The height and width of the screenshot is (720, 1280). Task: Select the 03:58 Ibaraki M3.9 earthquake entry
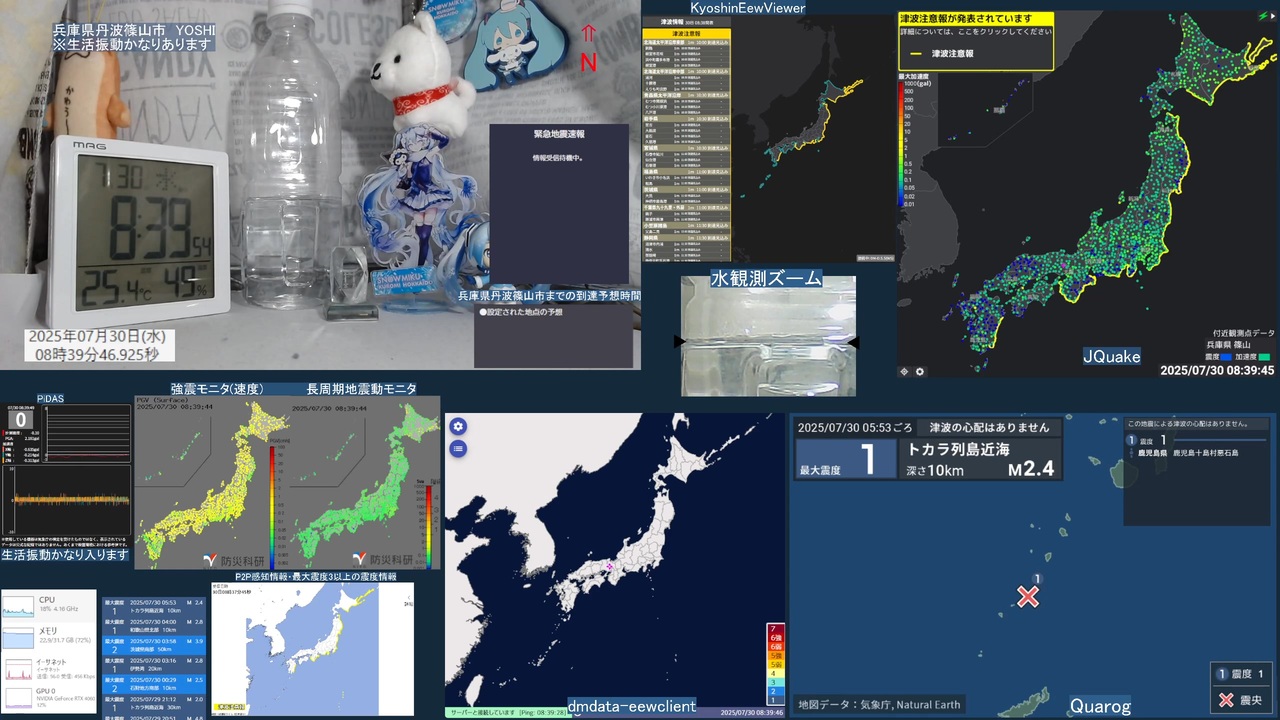(x=154, y=645)
